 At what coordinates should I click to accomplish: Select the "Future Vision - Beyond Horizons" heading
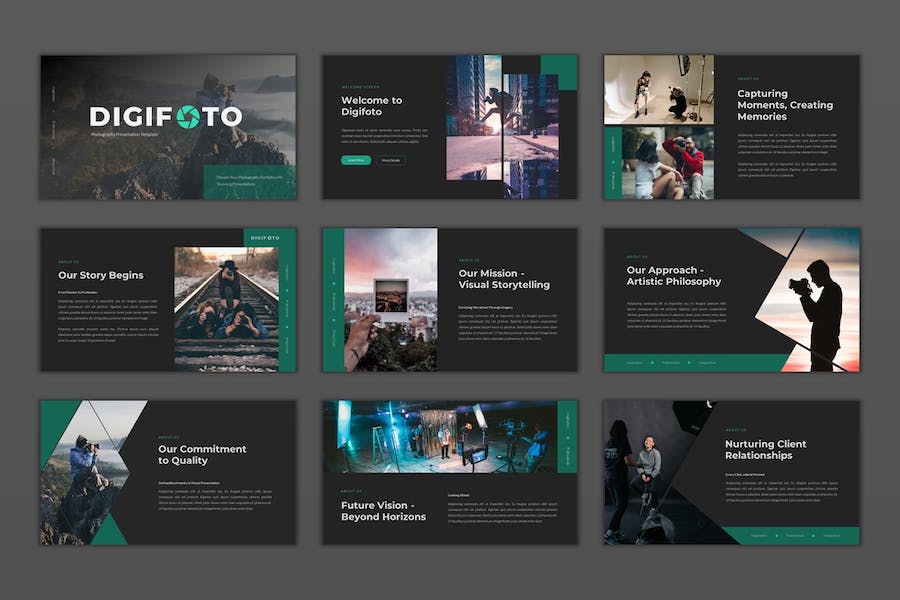tap(383, 511)
